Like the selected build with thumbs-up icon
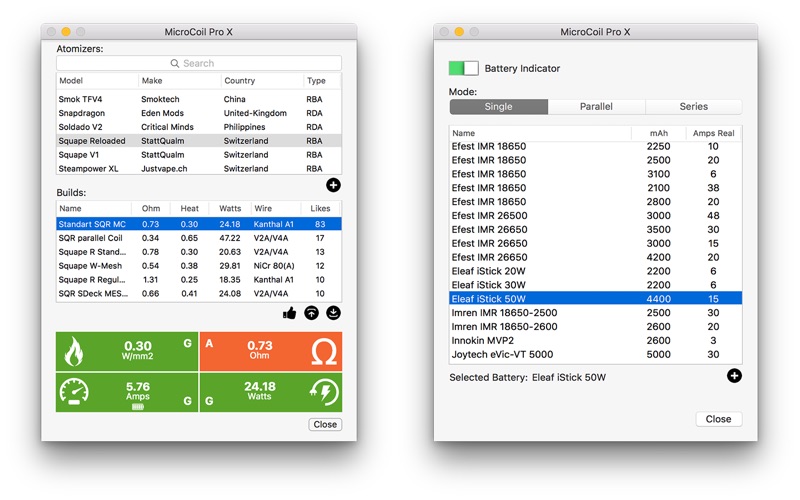Viewport: 800px width, 500px height. pos(289,313)
